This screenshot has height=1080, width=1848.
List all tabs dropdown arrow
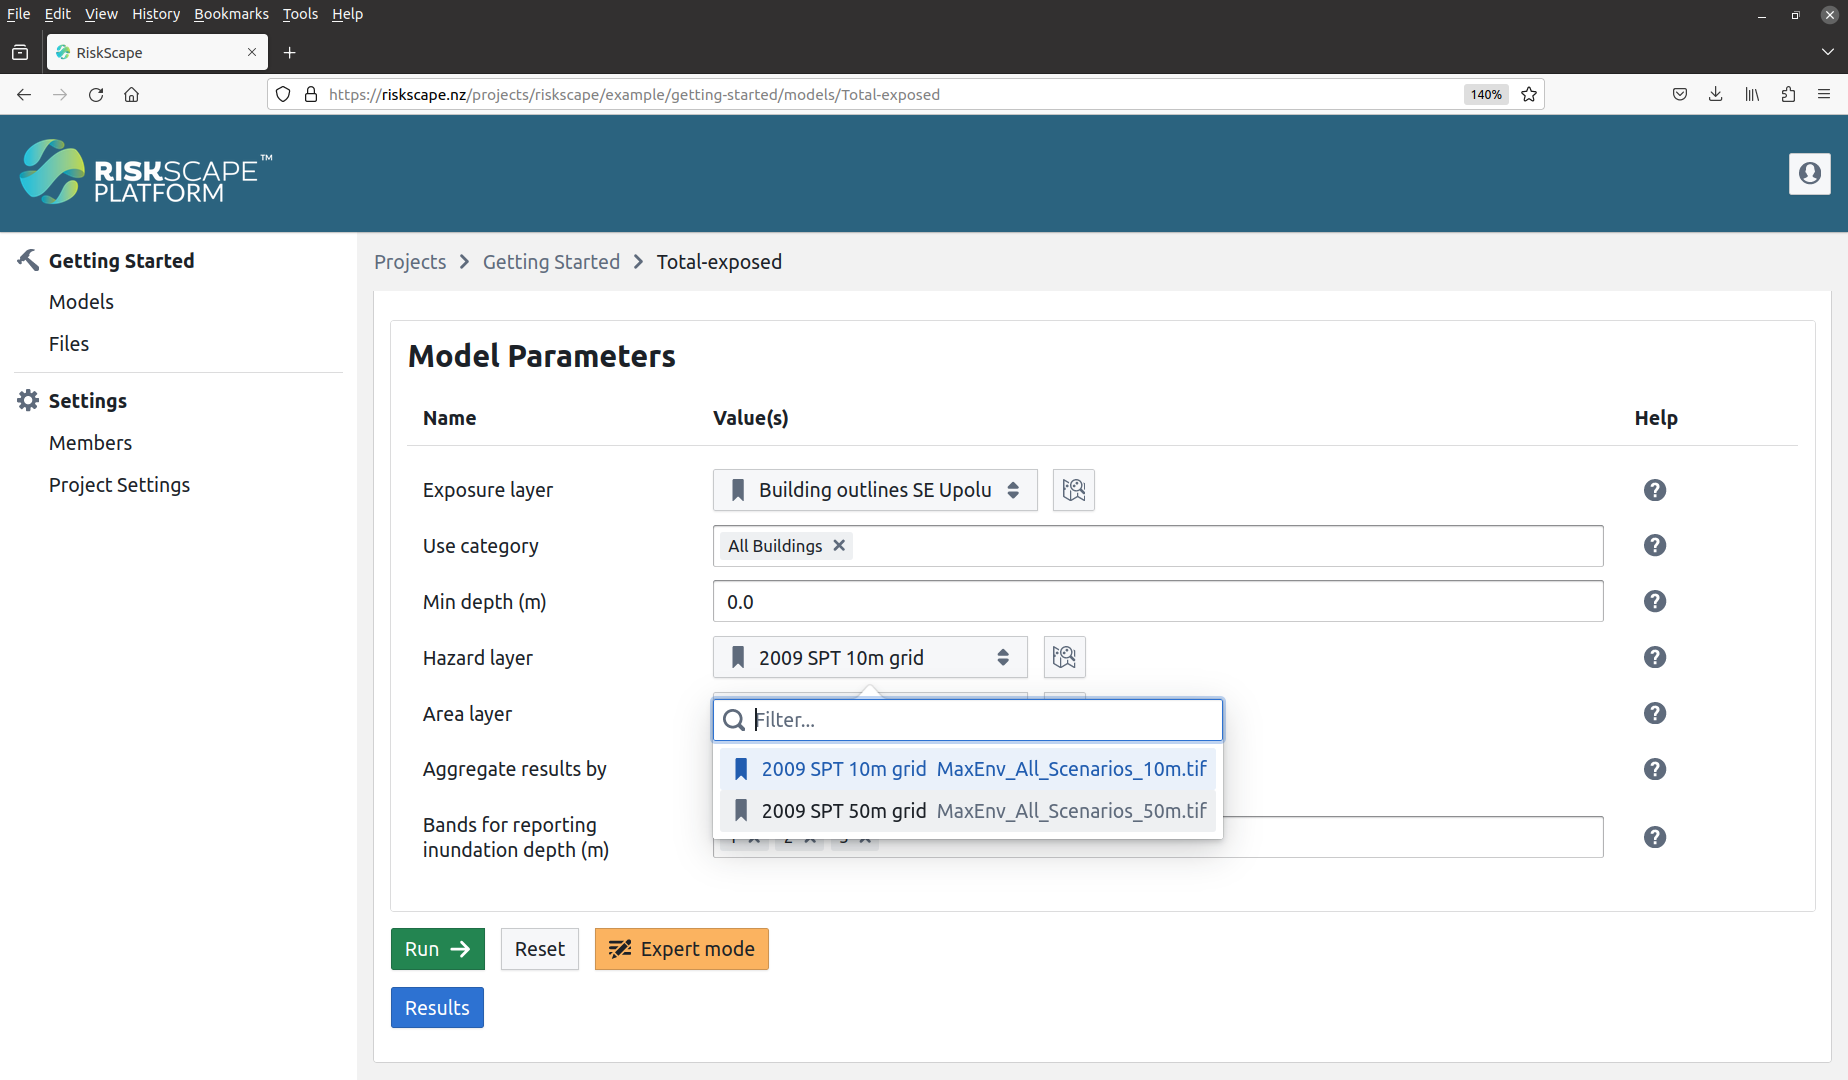pos(1828,52)
